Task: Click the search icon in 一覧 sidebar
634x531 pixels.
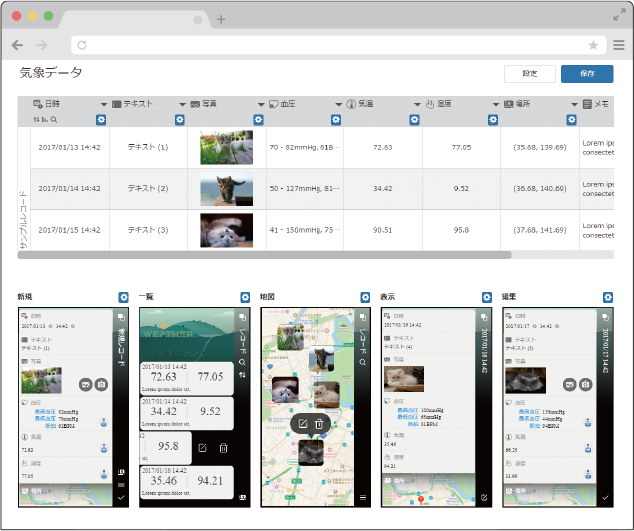Action: (x=243, y=360)
